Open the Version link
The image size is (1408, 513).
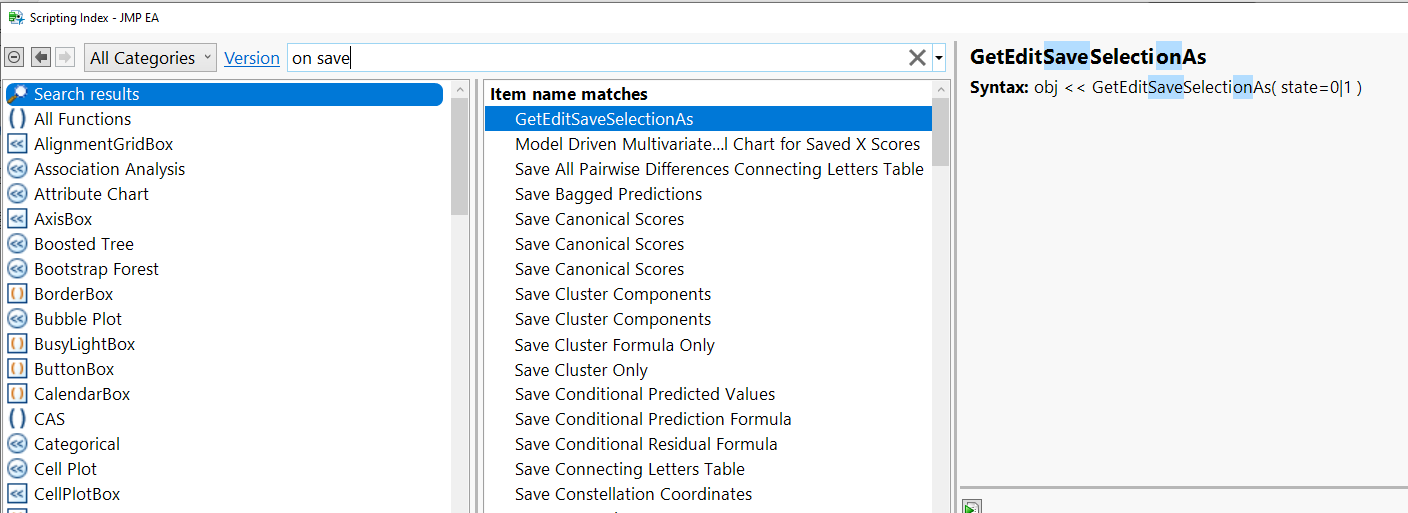[x=252, y=58]
